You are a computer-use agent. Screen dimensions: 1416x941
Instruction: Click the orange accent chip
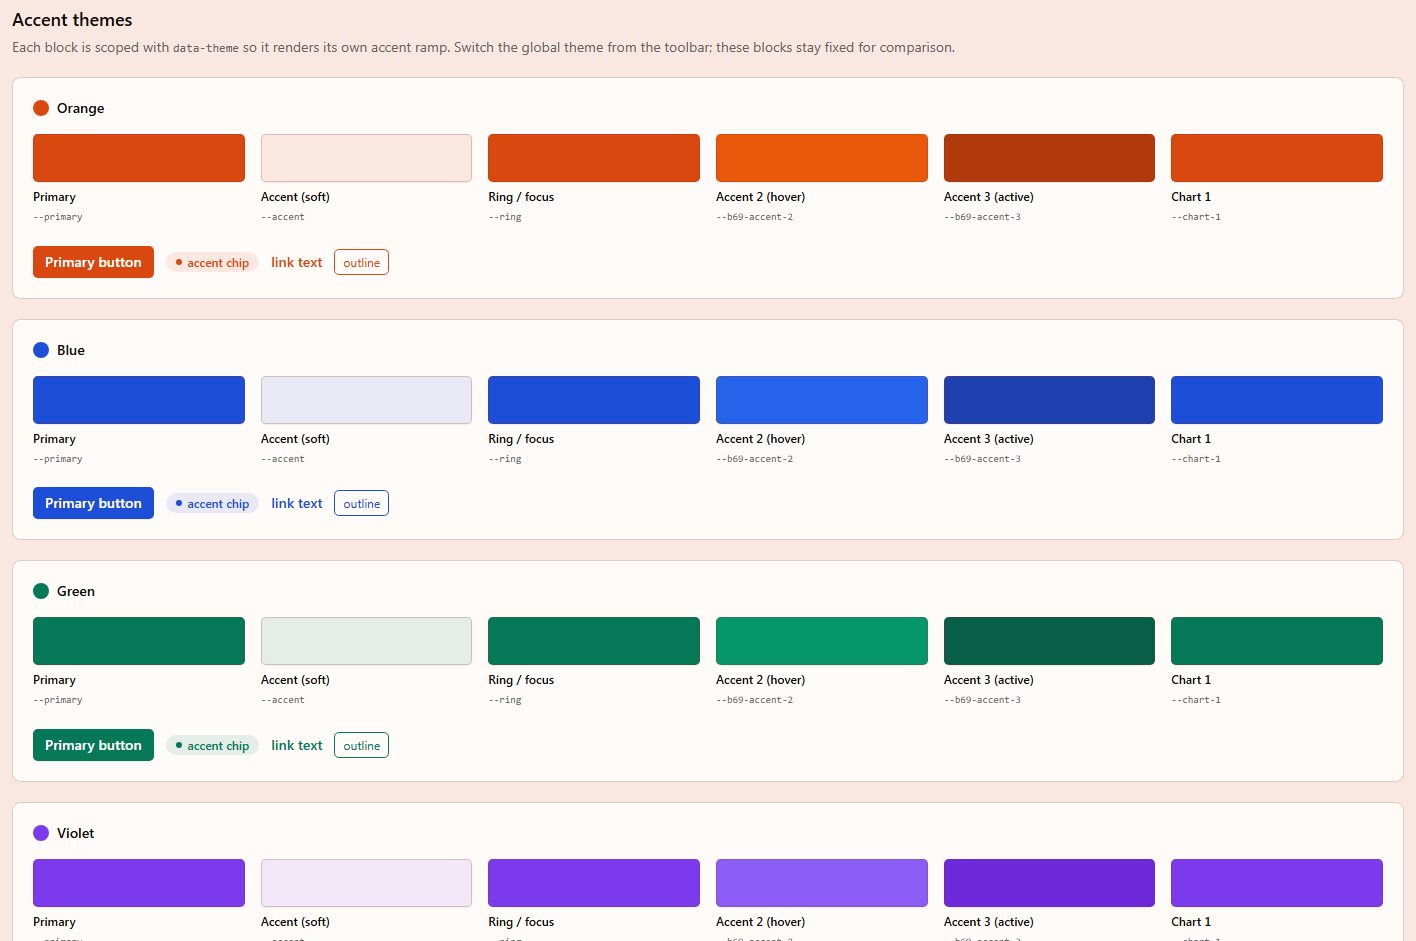pos(212,262)
